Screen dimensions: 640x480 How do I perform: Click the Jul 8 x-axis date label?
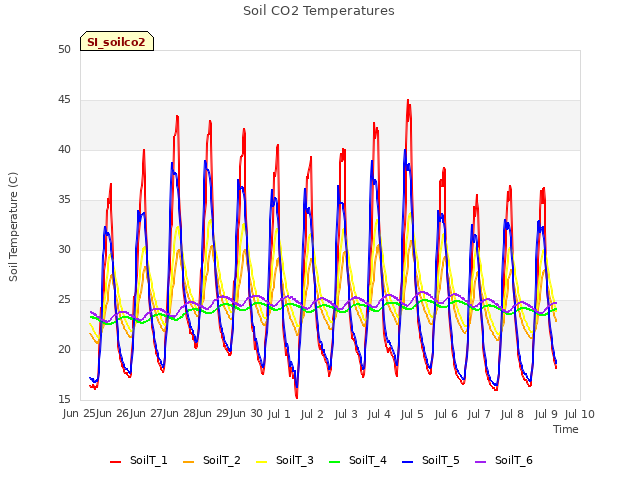pos(512,414)
